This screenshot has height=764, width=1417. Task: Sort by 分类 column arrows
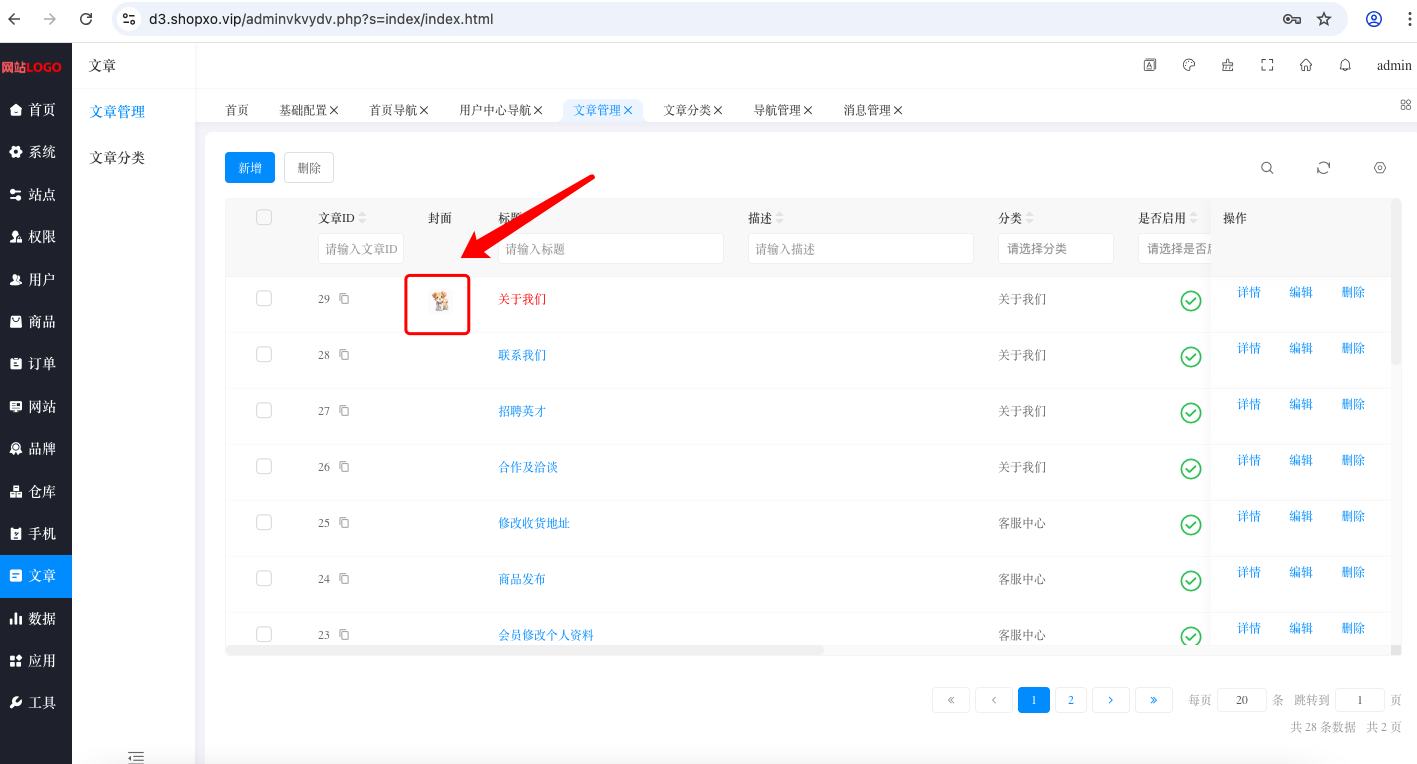pyautogui.click(x=1030, y=218)
